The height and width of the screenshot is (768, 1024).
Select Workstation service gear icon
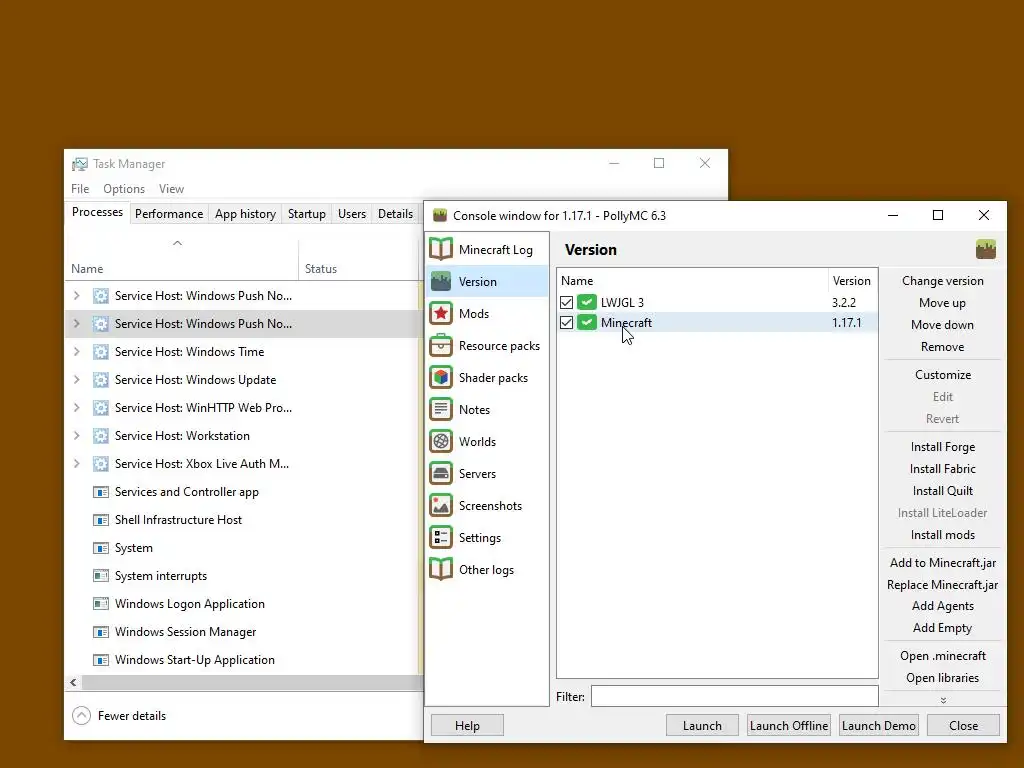tap(101, 436)
